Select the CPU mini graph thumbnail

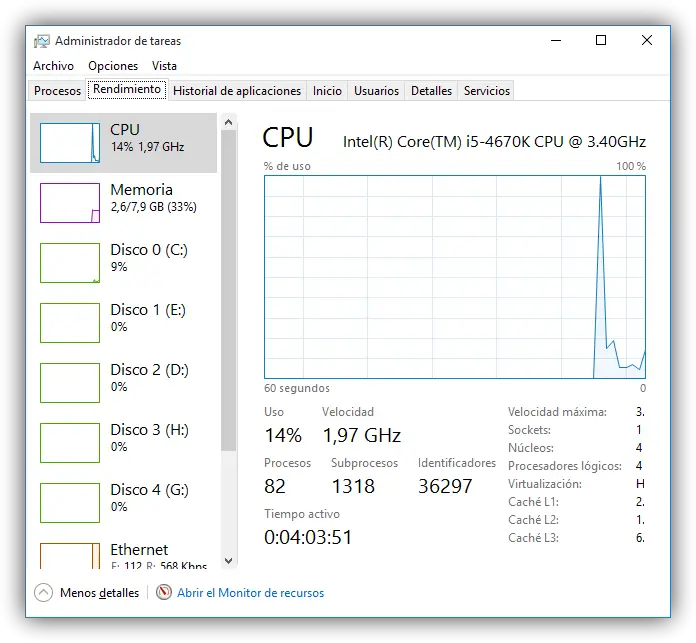70,143
